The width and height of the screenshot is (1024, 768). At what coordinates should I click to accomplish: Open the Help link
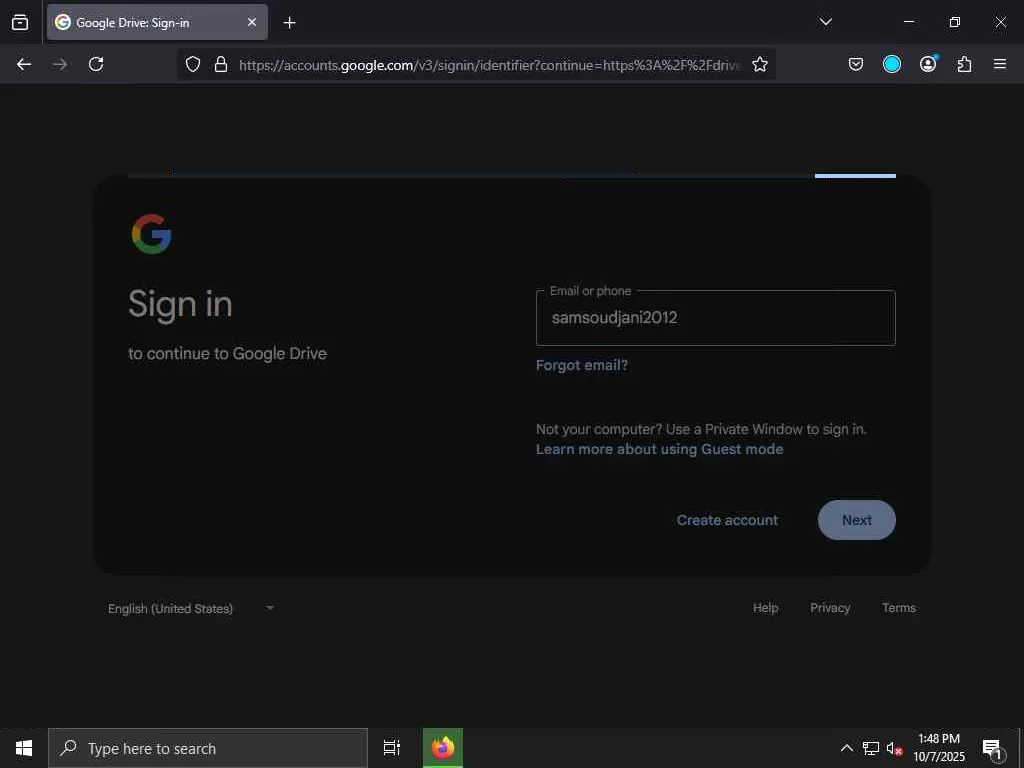pos(765,608)
